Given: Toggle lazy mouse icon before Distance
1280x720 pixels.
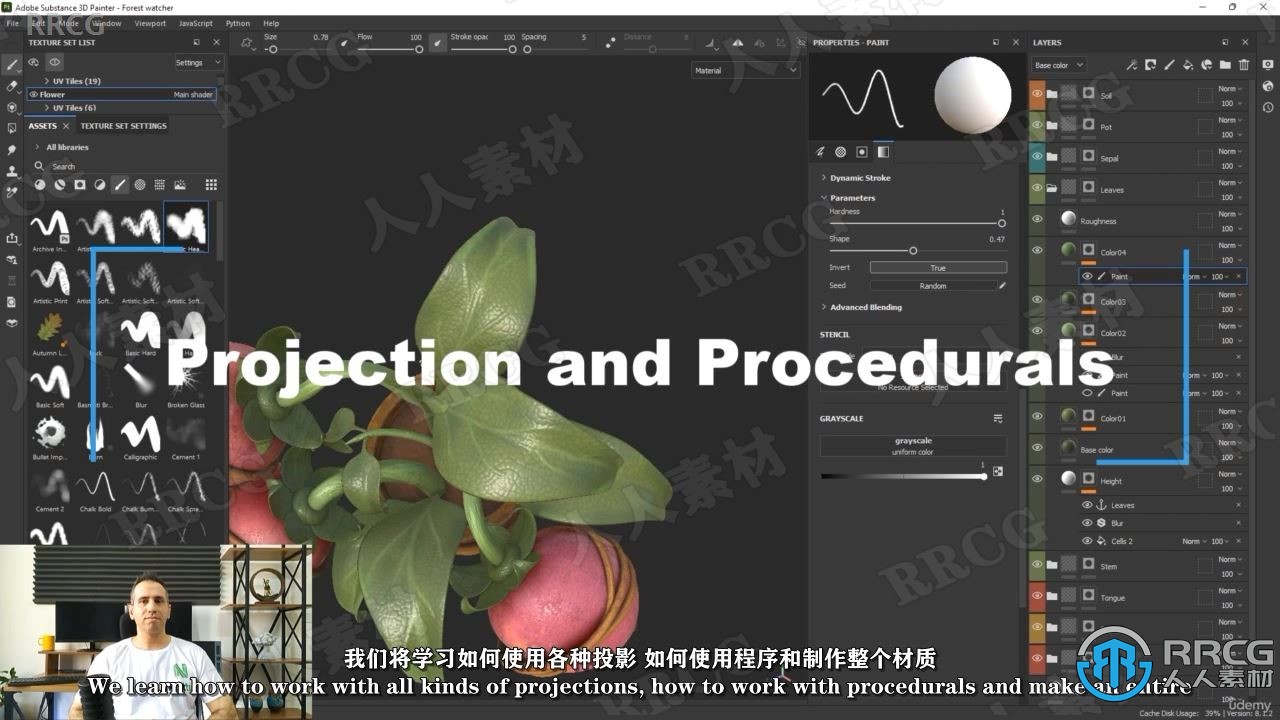Looking at the screenshot, I should coord(610,43).
